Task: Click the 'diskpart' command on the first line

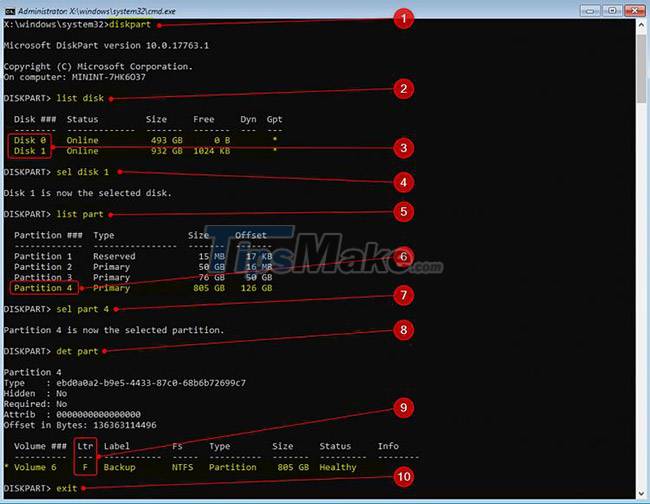Action: (130, 24)
